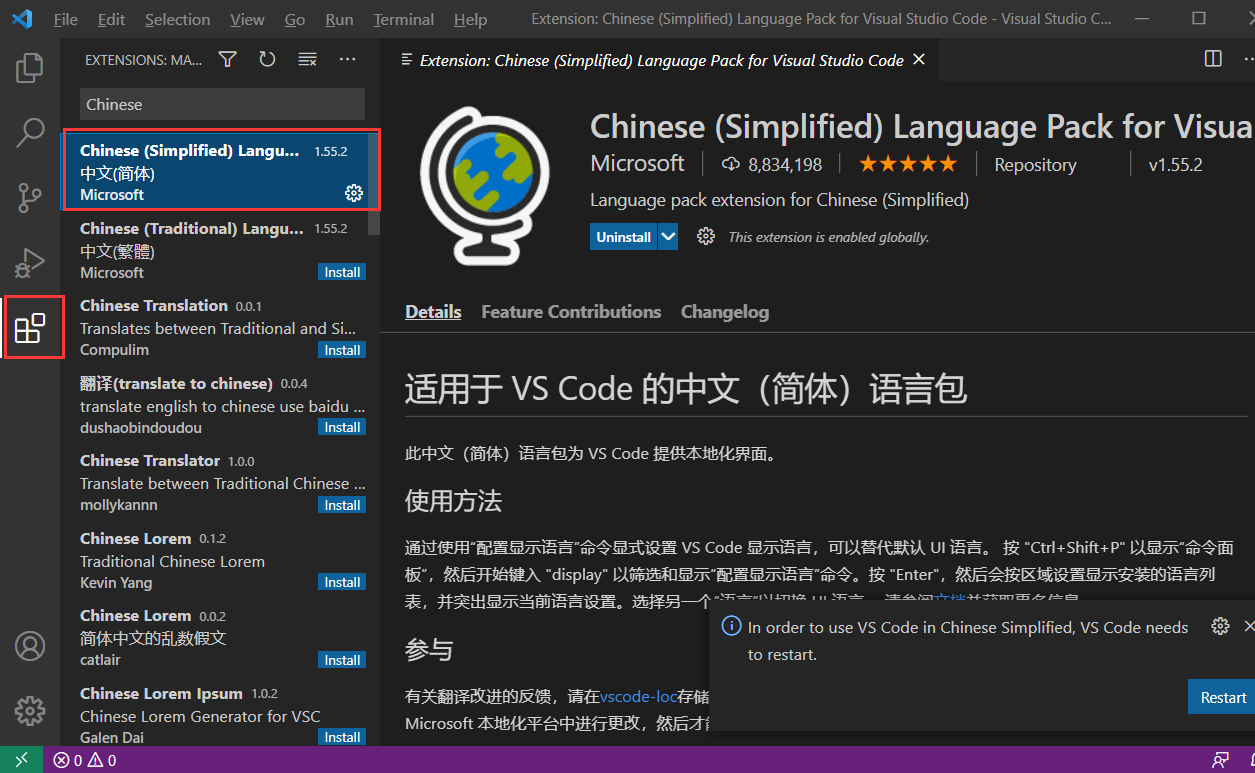Screen dimensions: 1255x773
Task: Show errors and warnings in status bar
Action: pos(85,760)
